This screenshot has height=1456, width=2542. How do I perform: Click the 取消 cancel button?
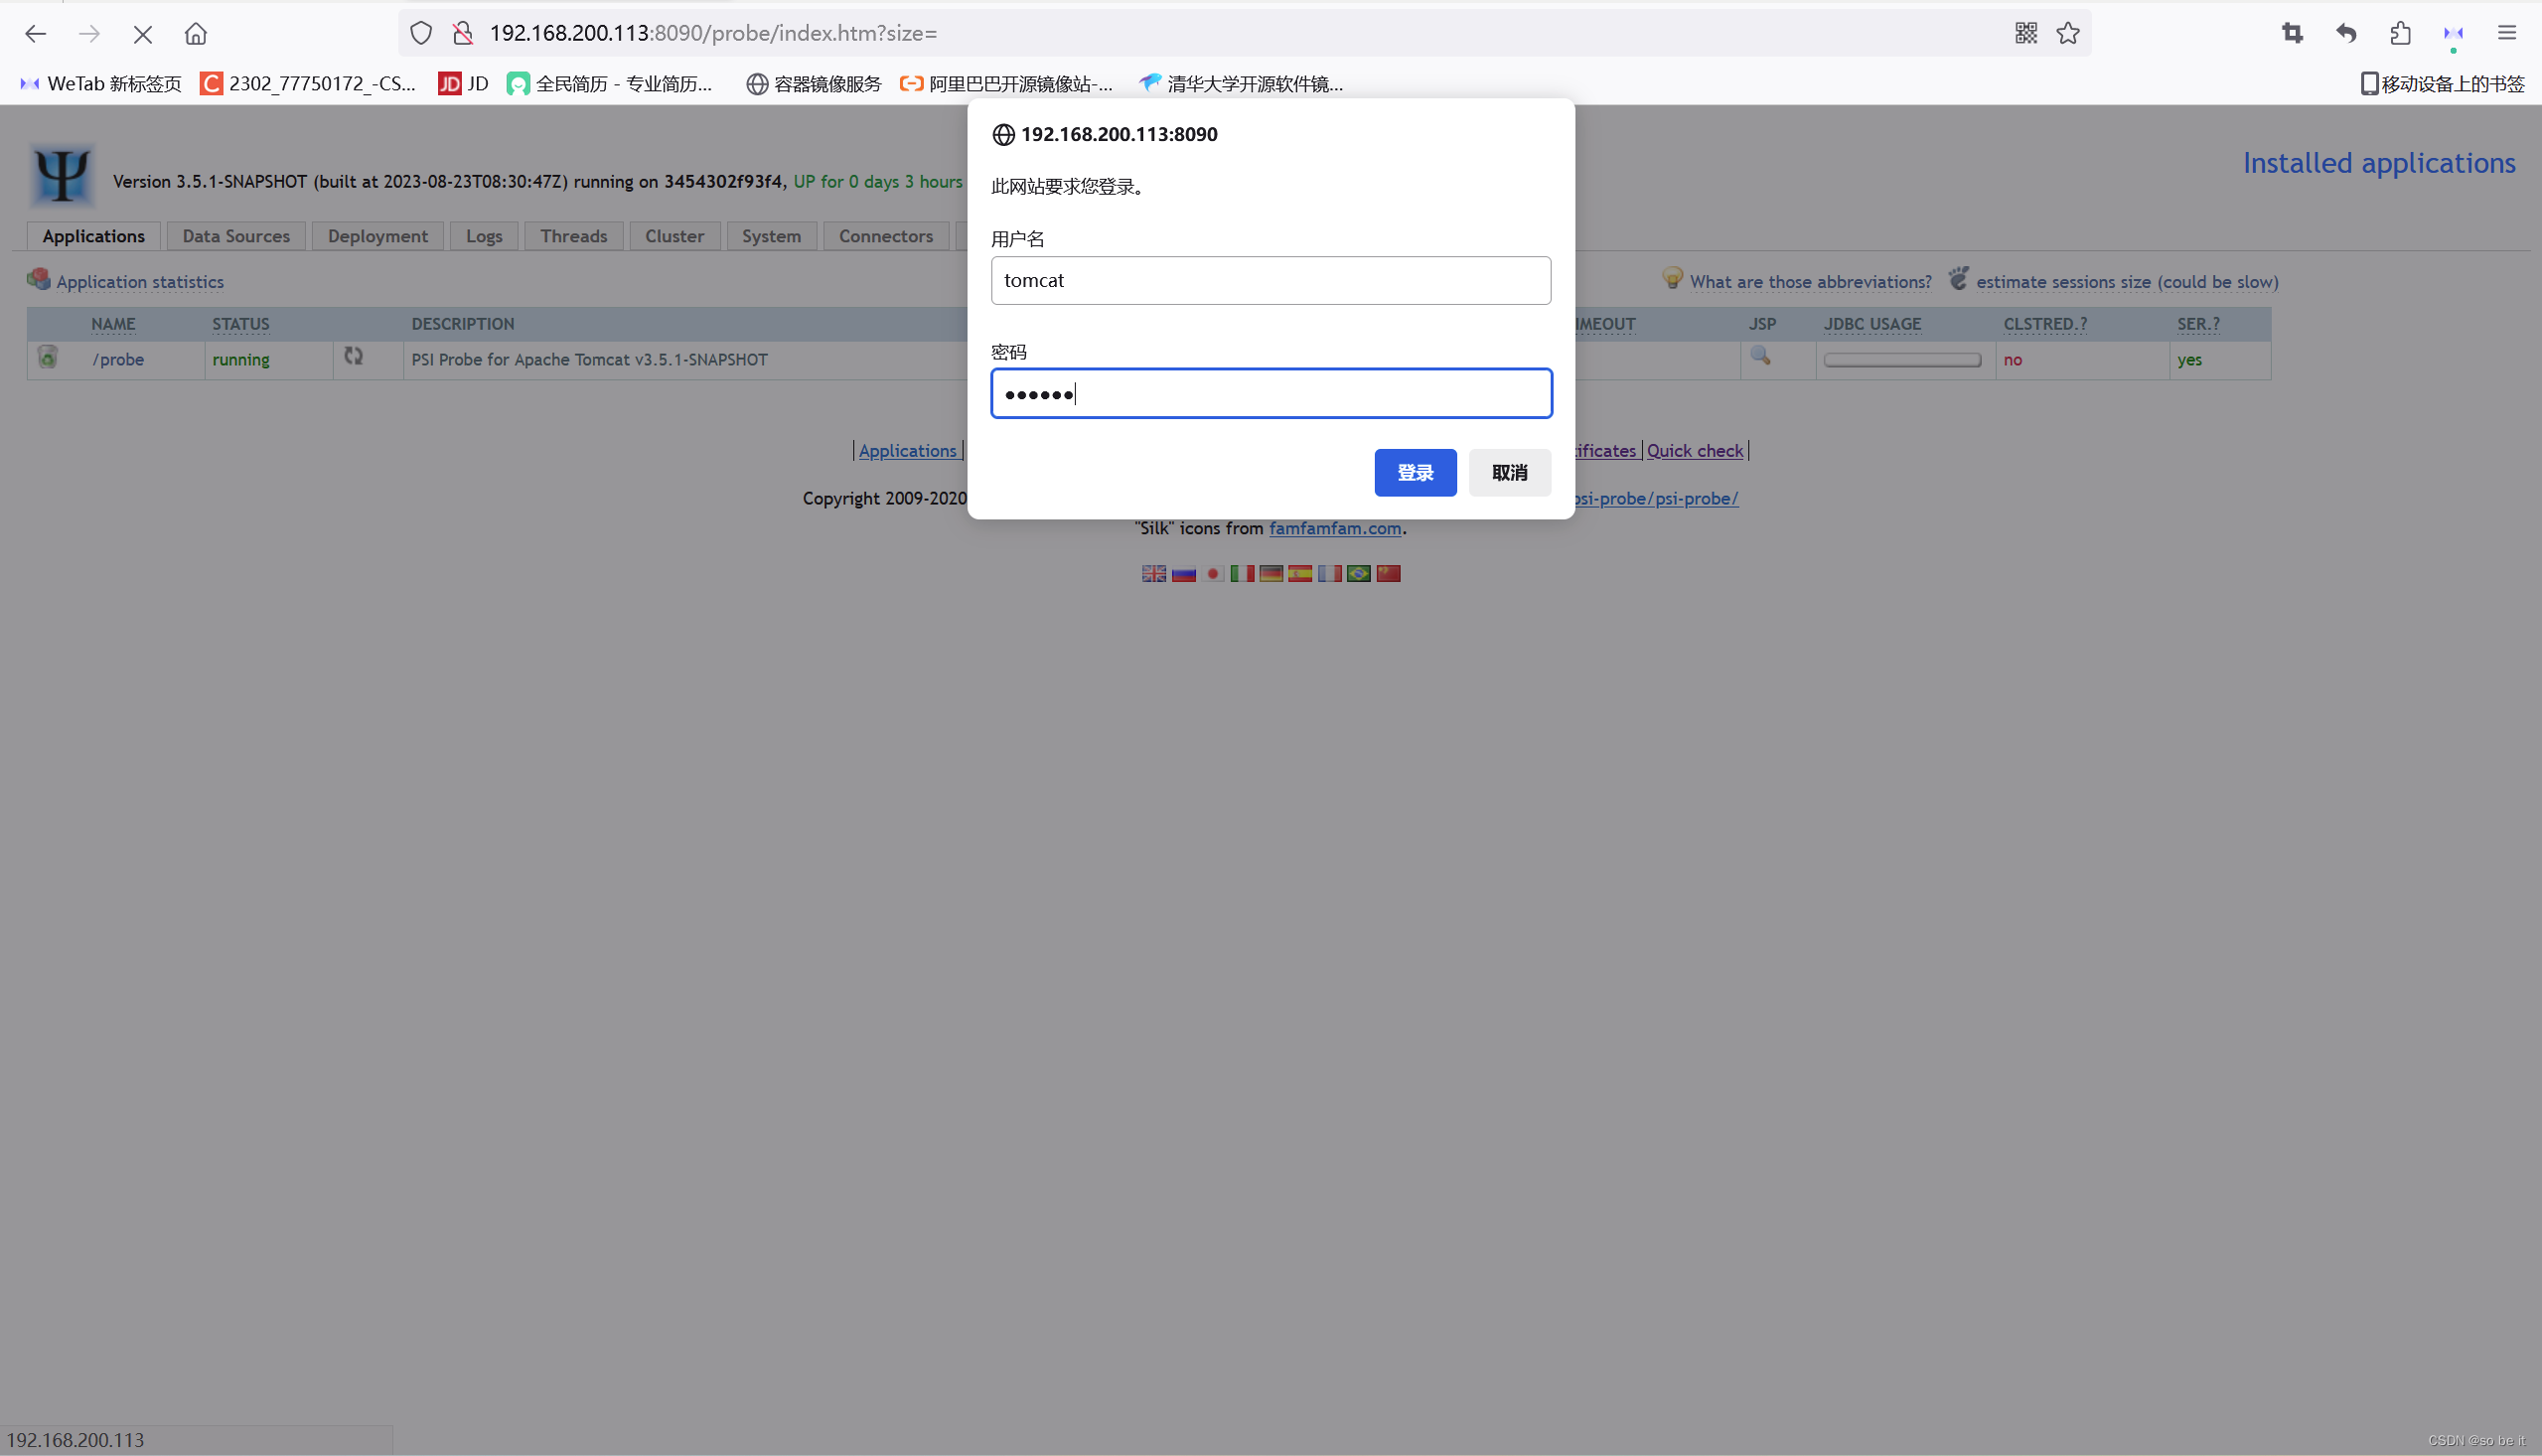click(1510, 472)
